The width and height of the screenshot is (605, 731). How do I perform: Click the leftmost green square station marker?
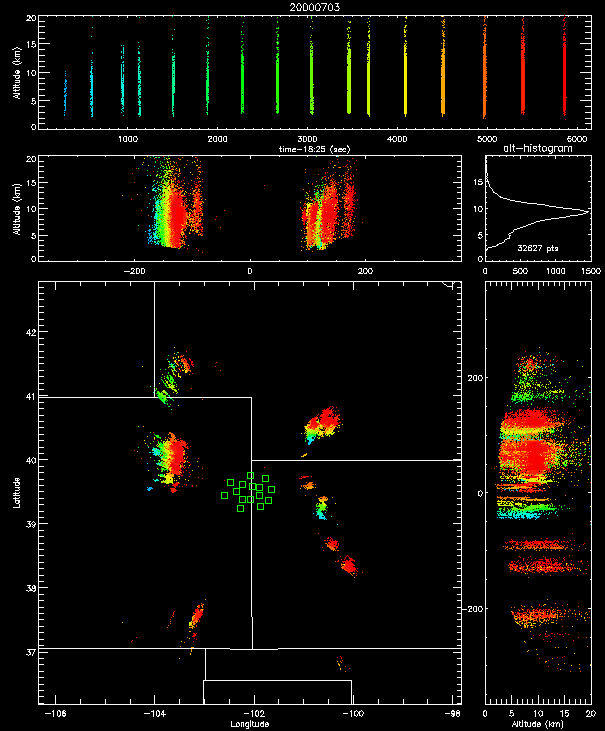[225, 496]
